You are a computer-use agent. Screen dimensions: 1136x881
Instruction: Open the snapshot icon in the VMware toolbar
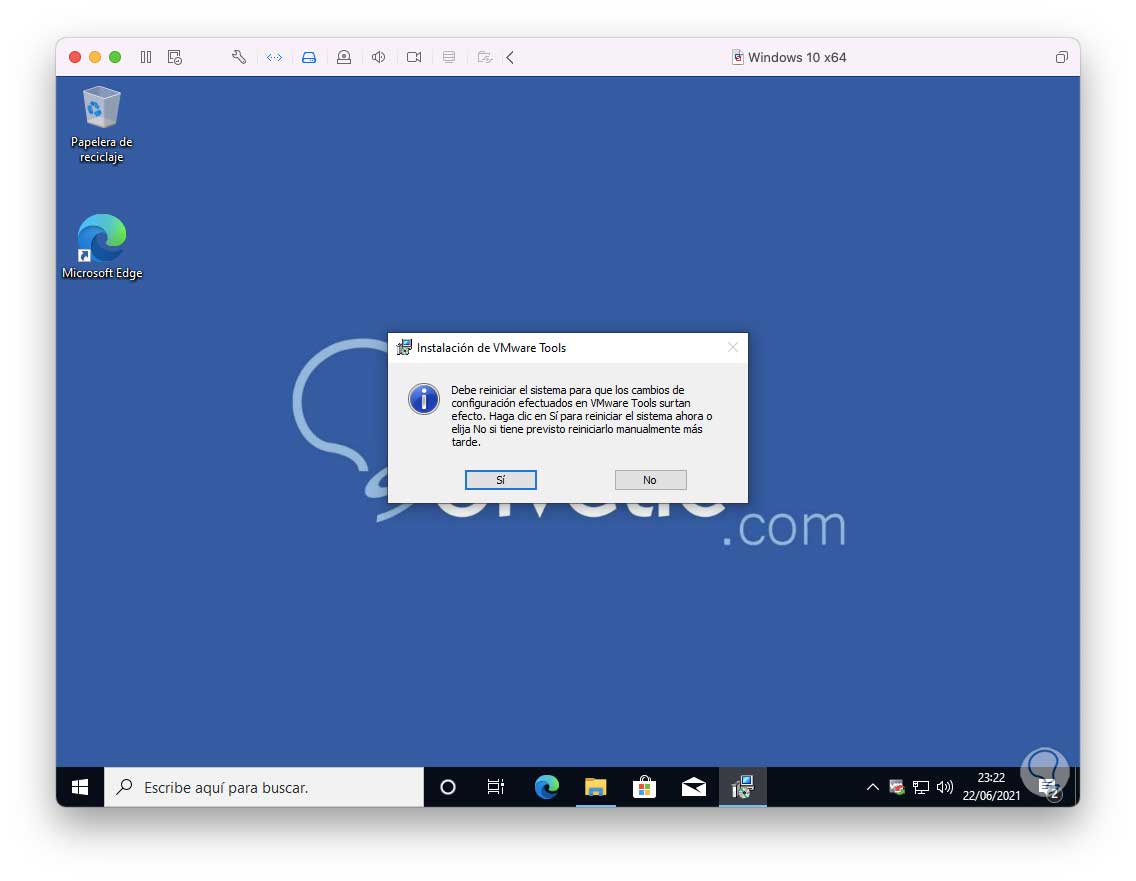click(x=175, y=57)
